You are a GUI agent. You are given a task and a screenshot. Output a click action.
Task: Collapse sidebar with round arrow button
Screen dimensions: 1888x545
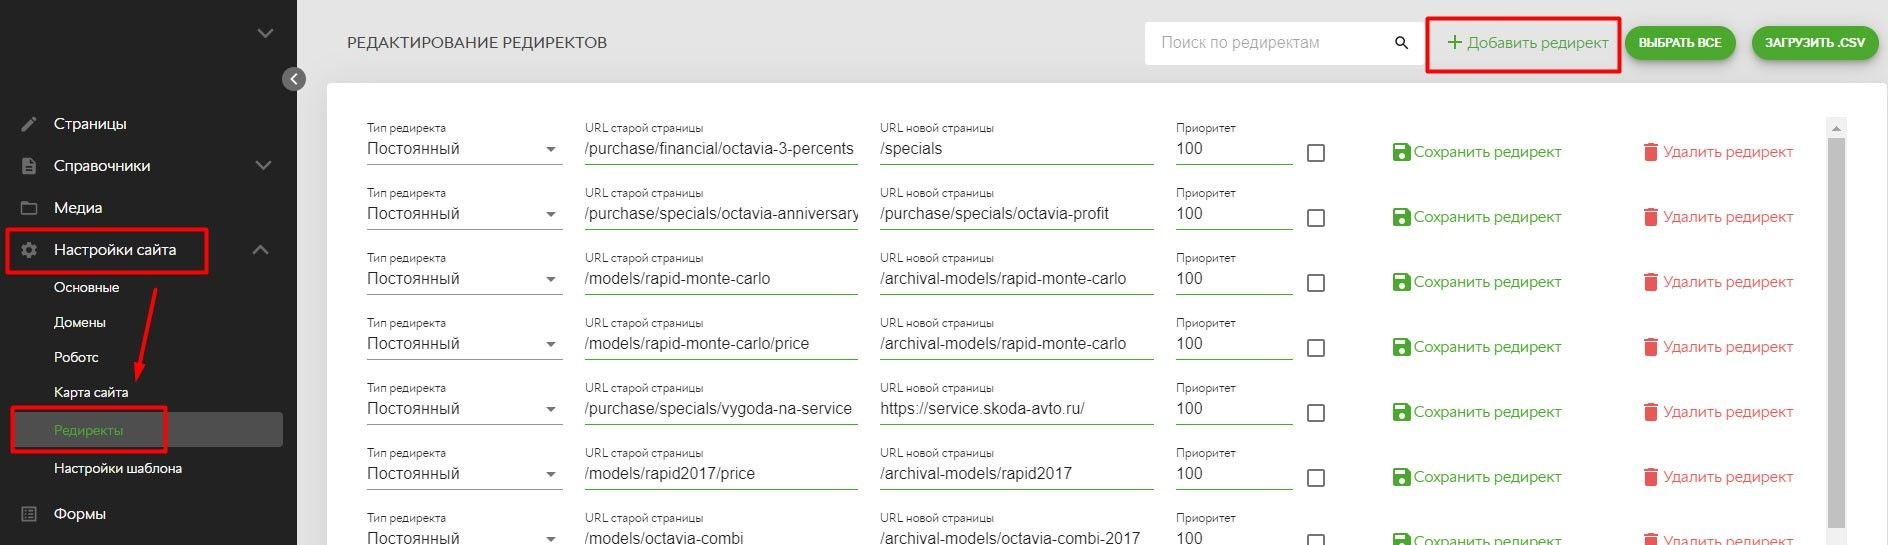(294, 79)
